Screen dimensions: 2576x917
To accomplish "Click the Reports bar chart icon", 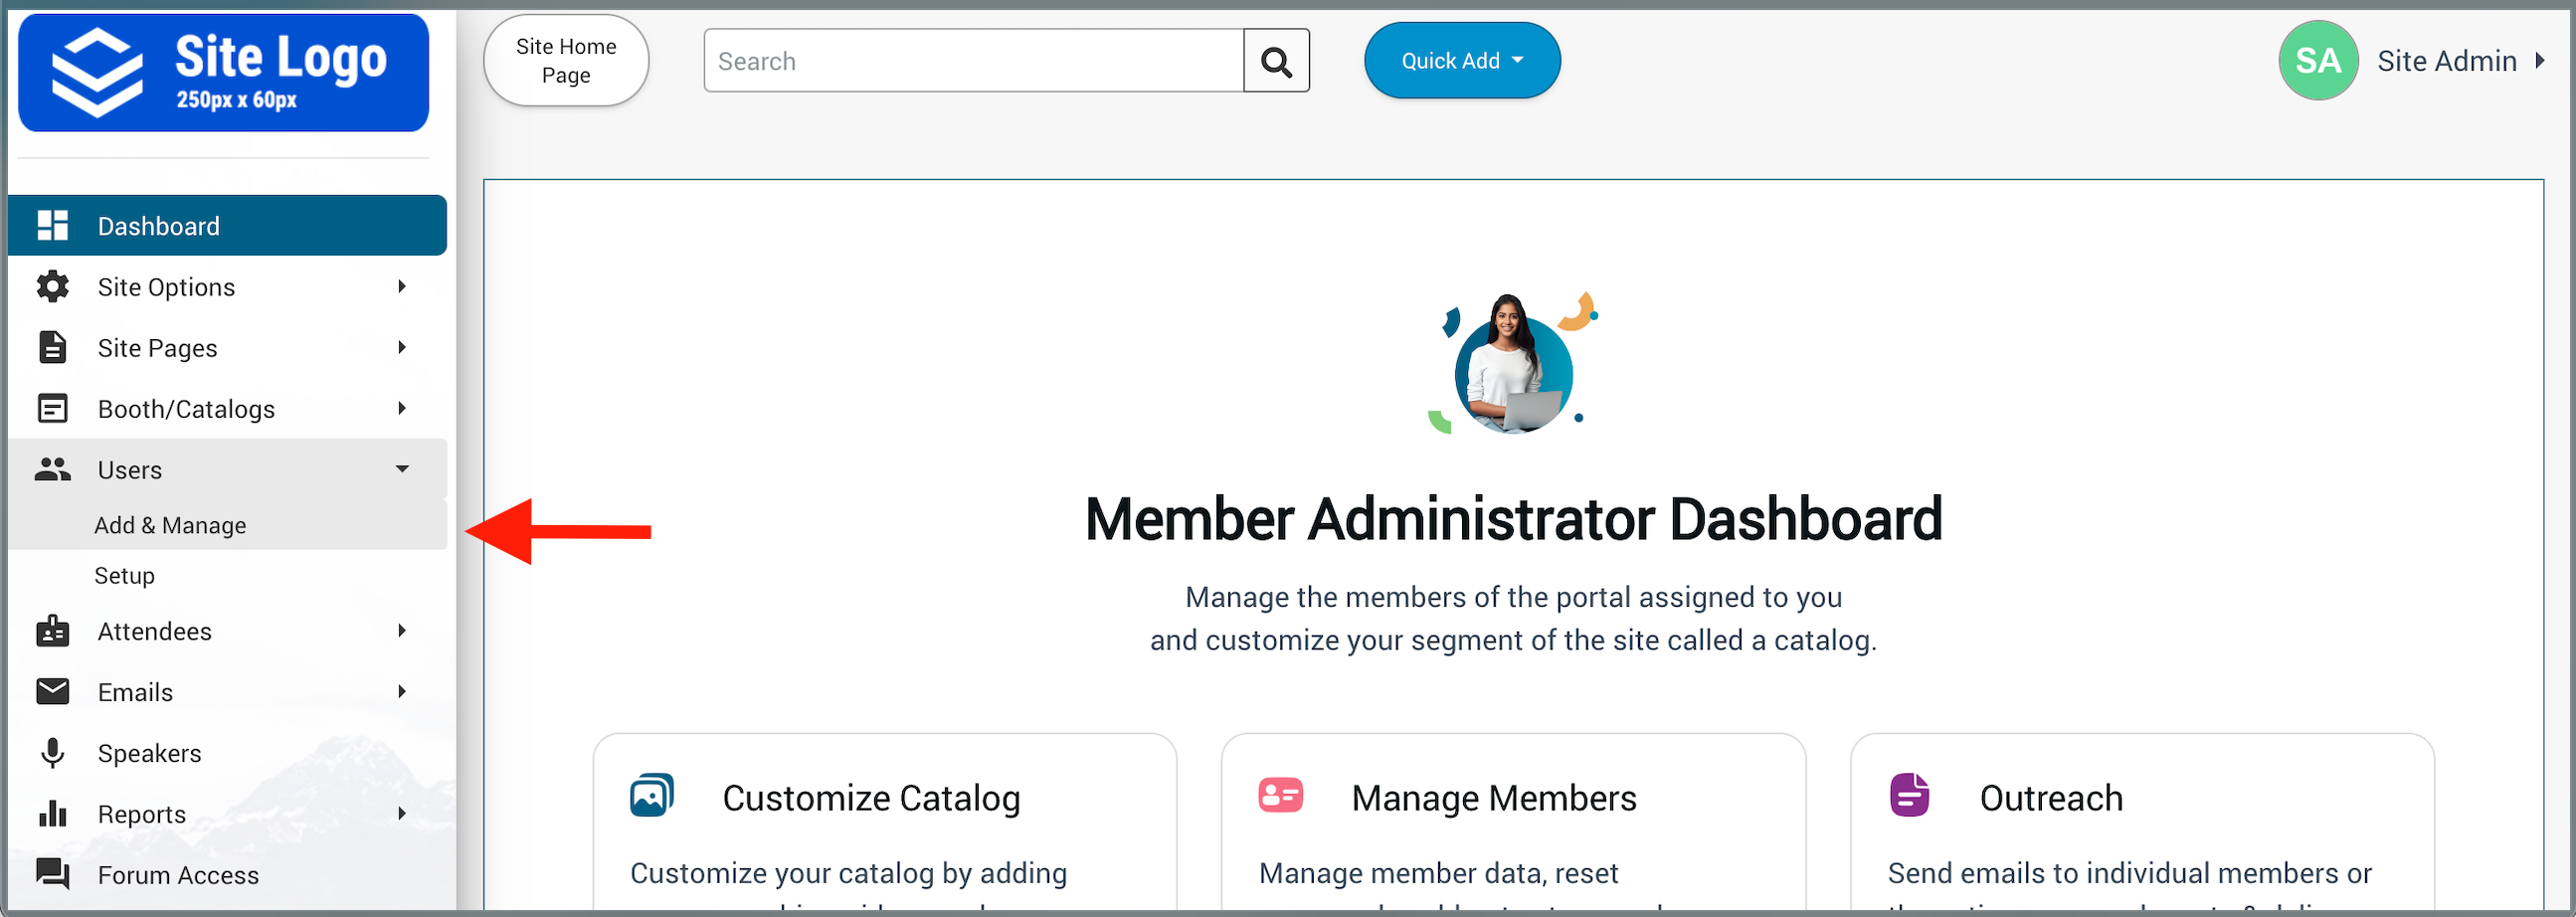I will pos(52,814).
